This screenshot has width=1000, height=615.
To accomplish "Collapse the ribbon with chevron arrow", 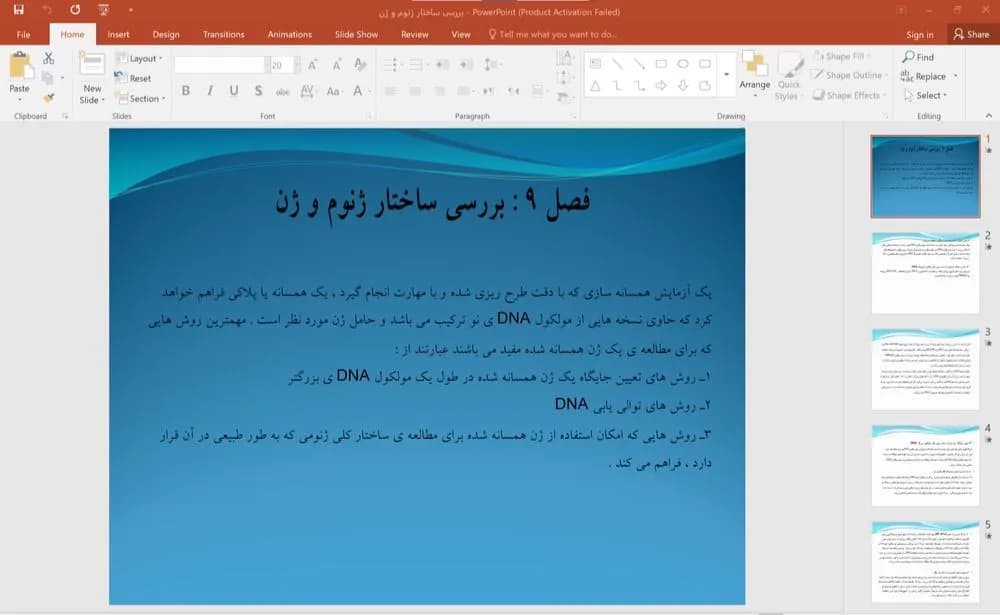I will pos(989,115).
